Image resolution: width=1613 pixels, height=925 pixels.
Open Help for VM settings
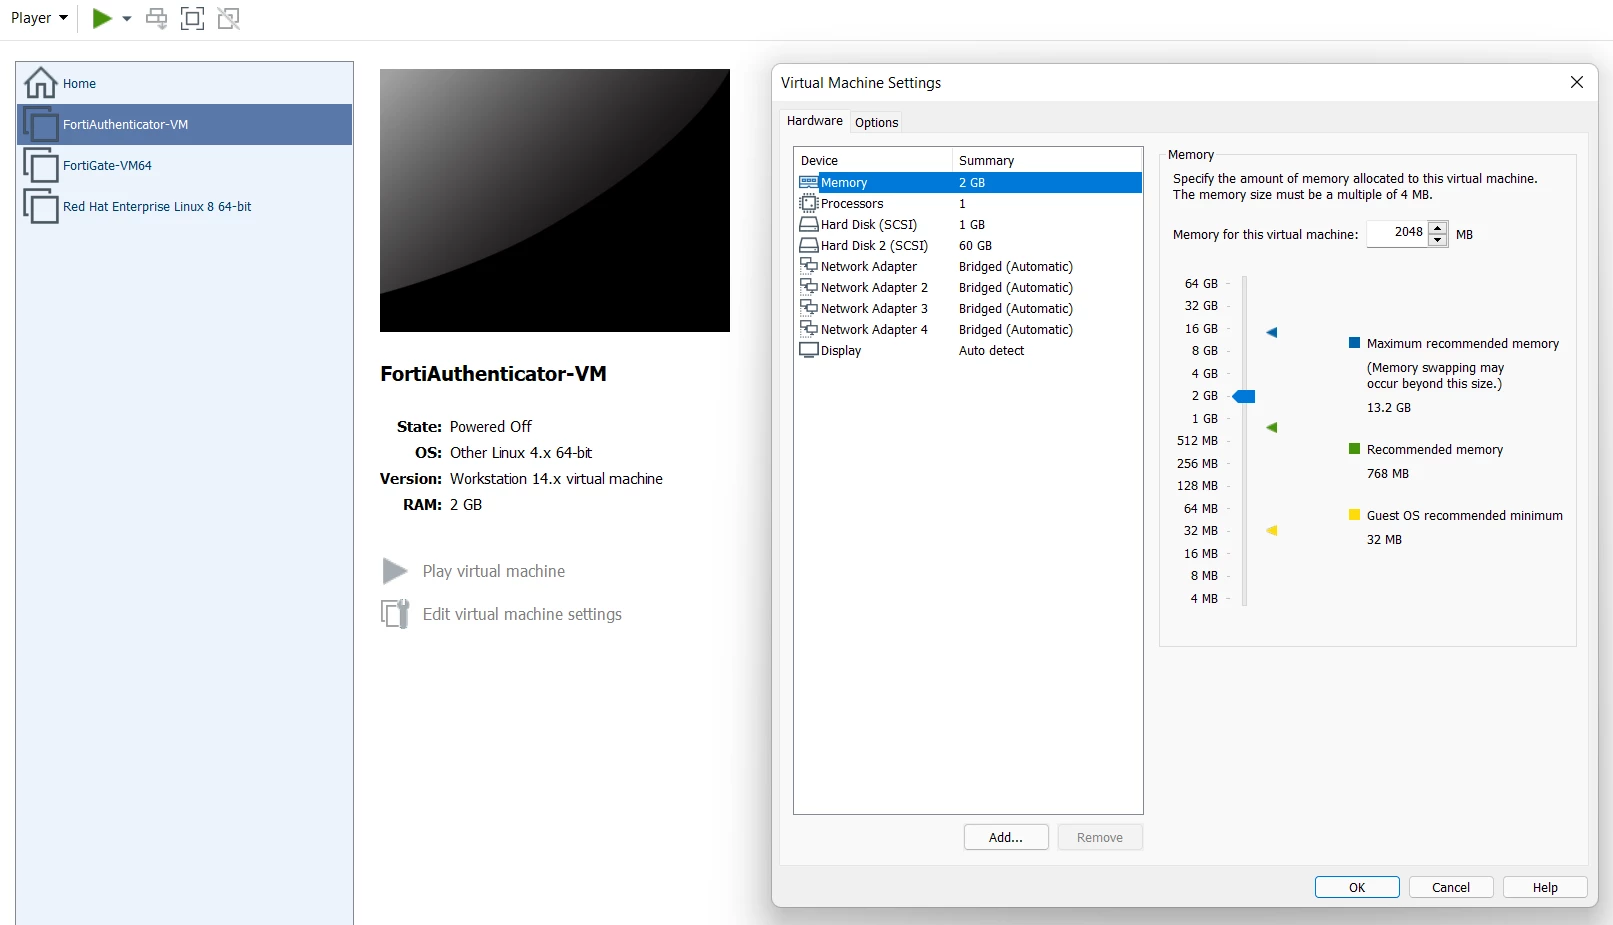point(1545,888)
